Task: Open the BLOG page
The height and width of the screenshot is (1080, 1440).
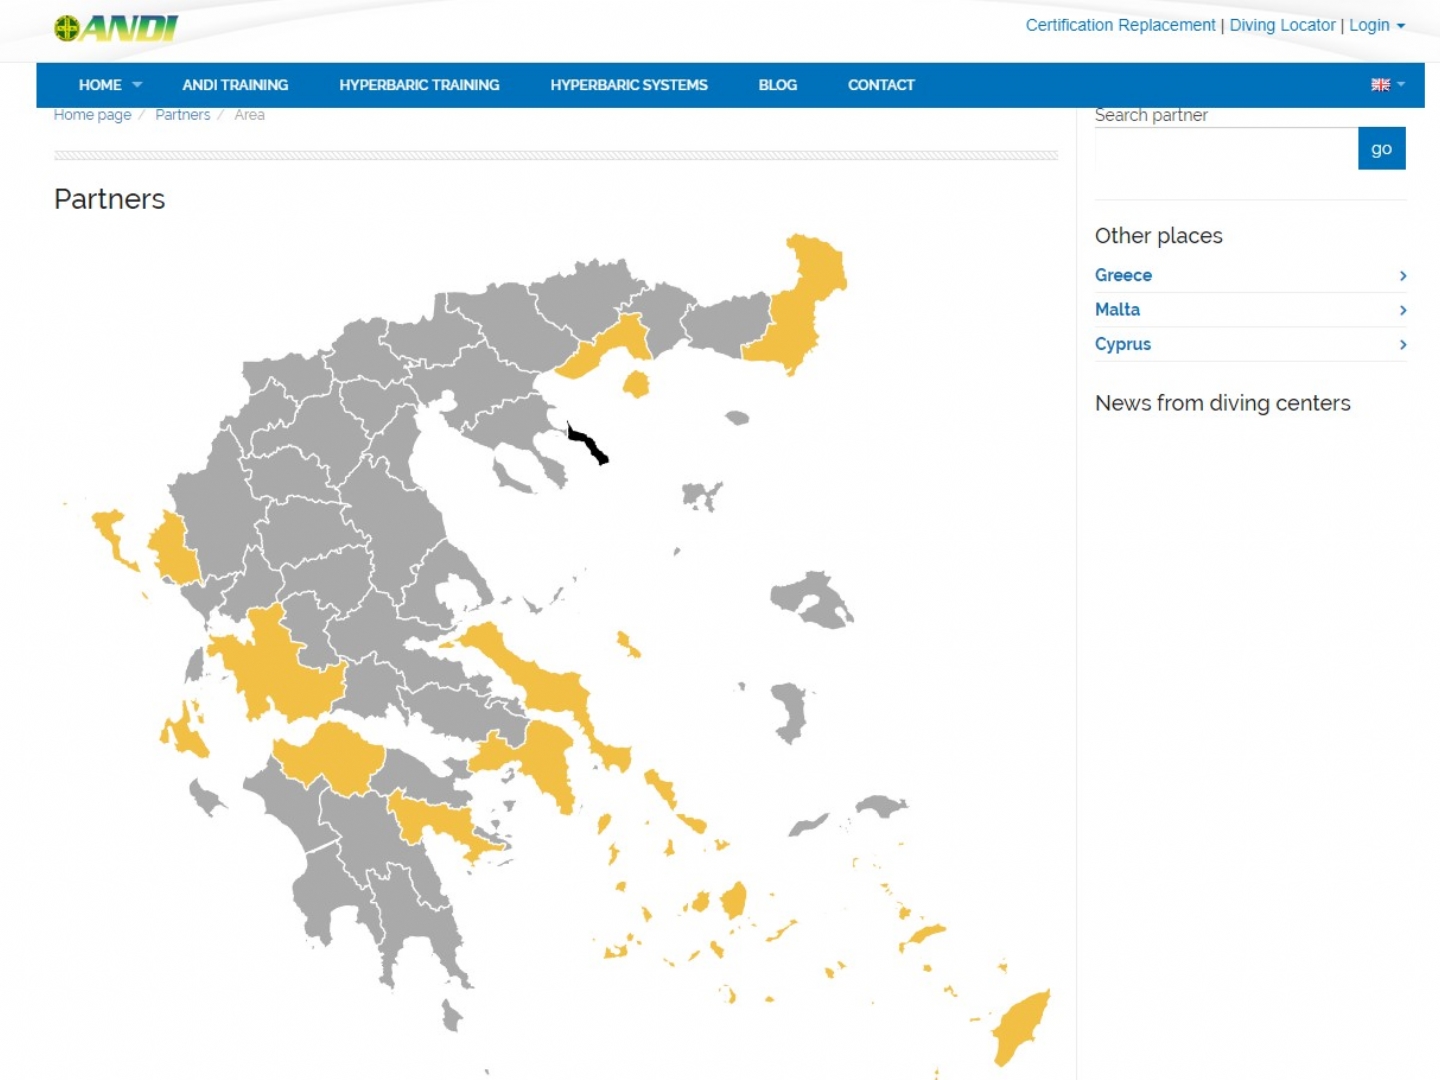Action: point(777,85)
